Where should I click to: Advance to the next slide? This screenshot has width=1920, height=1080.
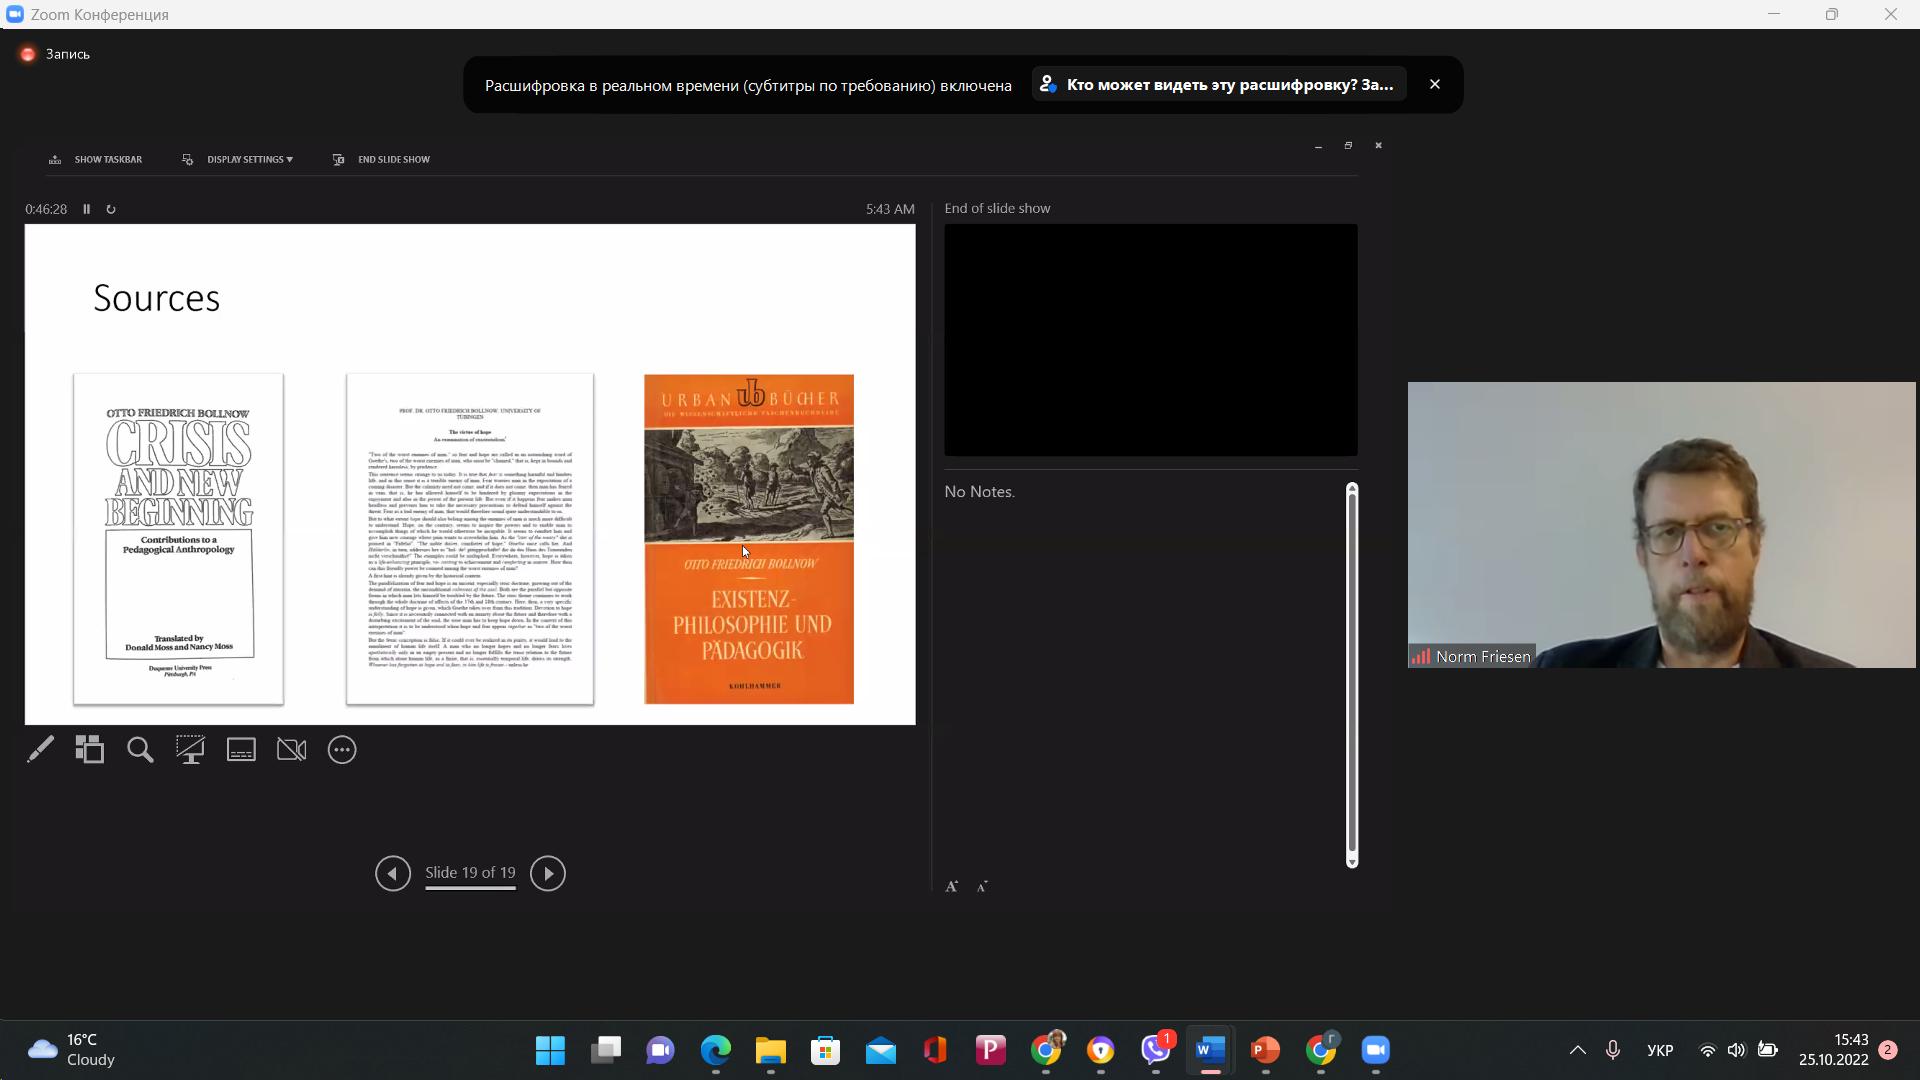pyautogui.click(x=547, y=873)
